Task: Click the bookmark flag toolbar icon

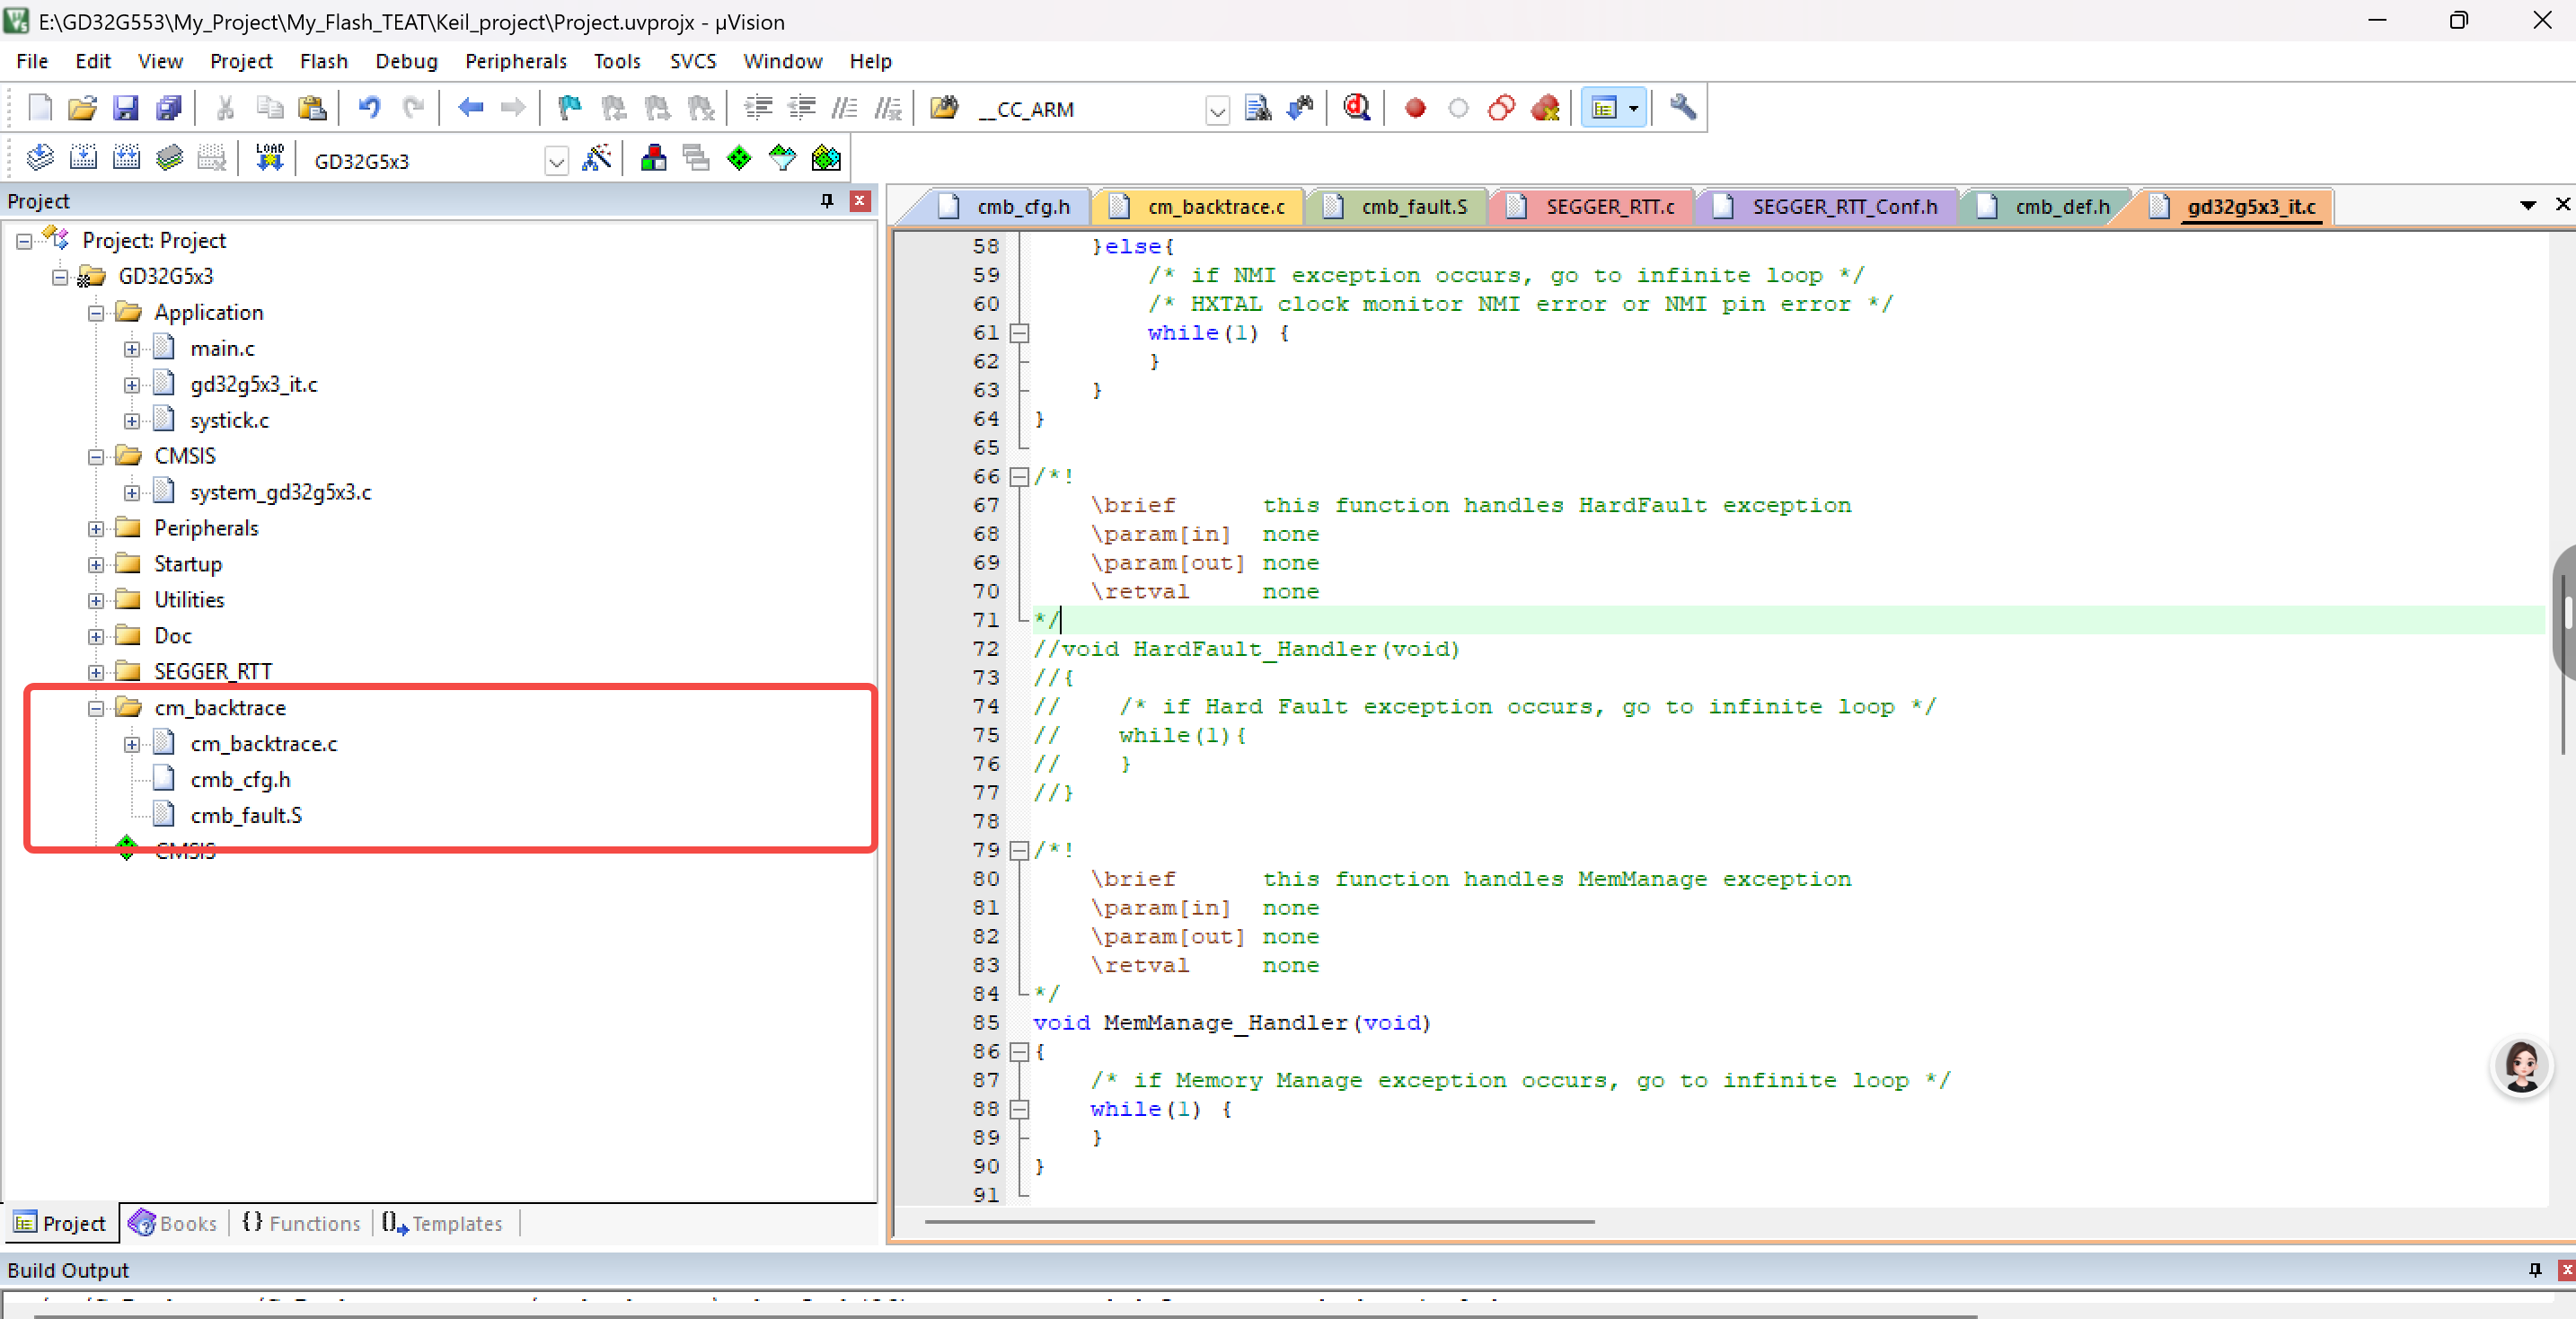Action: coord(569,108)
